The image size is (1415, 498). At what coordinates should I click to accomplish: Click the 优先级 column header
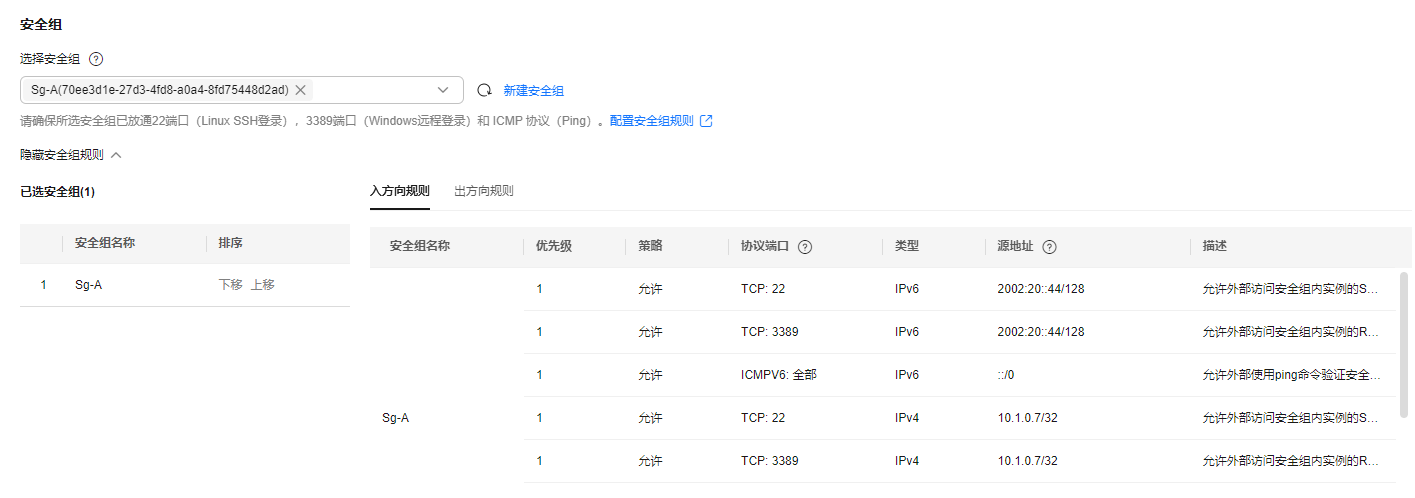[x=554, y=246]
